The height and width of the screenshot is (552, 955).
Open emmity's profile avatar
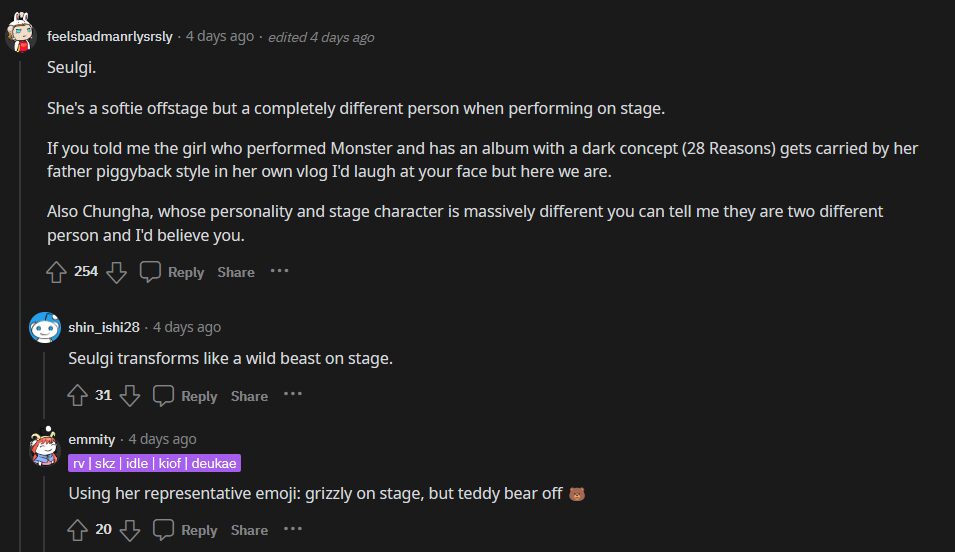pos(44,447)
